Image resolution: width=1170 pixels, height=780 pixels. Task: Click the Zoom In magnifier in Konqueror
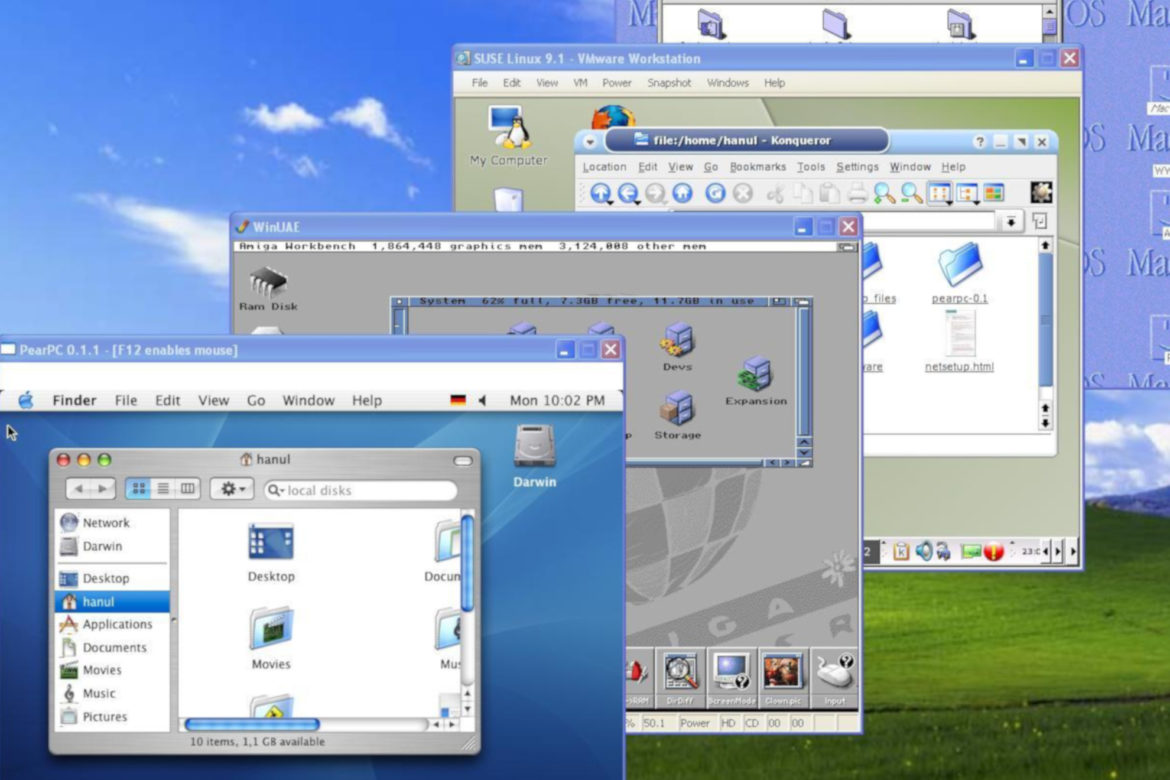[x=884, y=193]
